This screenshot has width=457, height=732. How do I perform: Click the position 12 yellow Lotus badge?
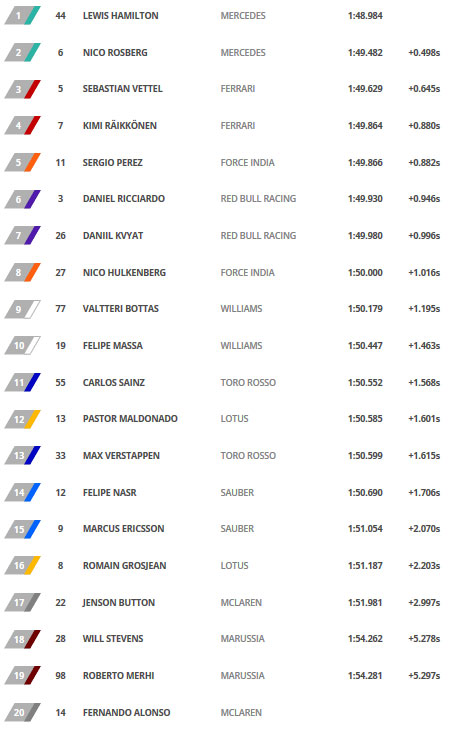point(22,419)
